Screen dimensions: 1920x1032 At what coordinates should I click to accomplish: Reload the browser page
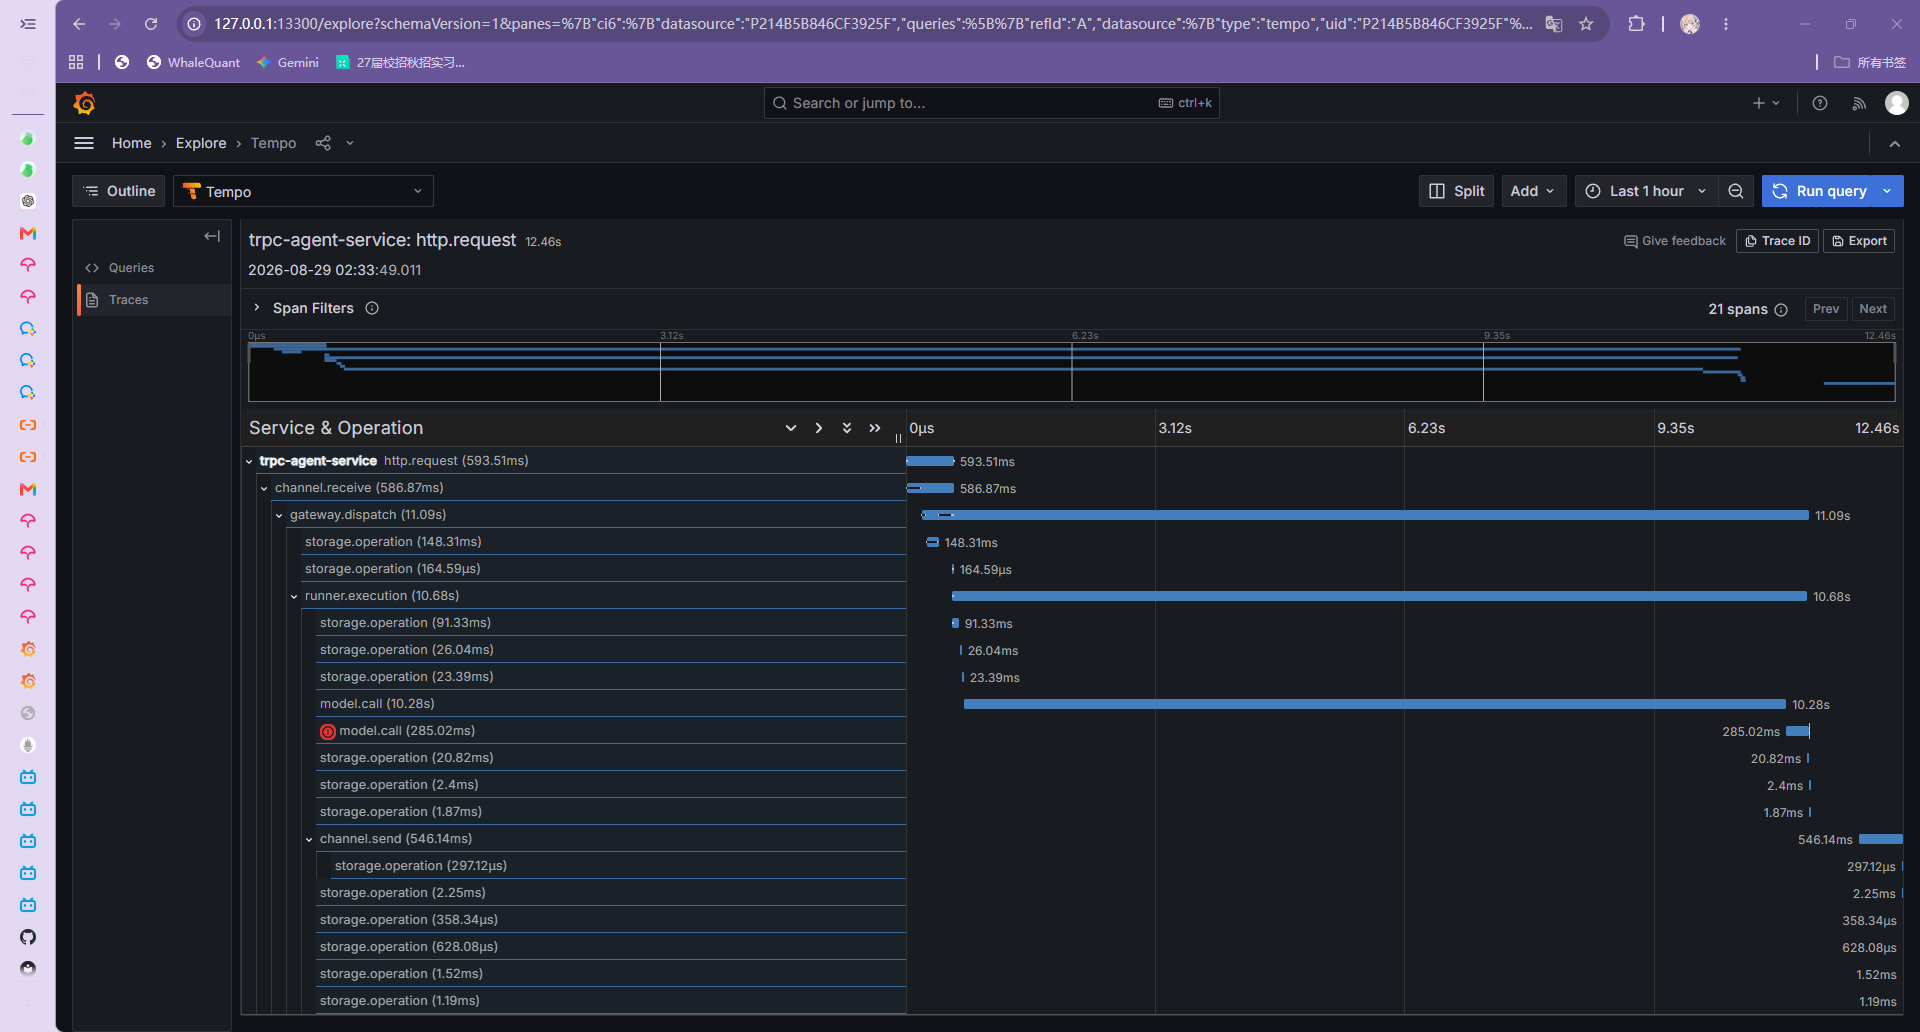click(x=151, y=24)
